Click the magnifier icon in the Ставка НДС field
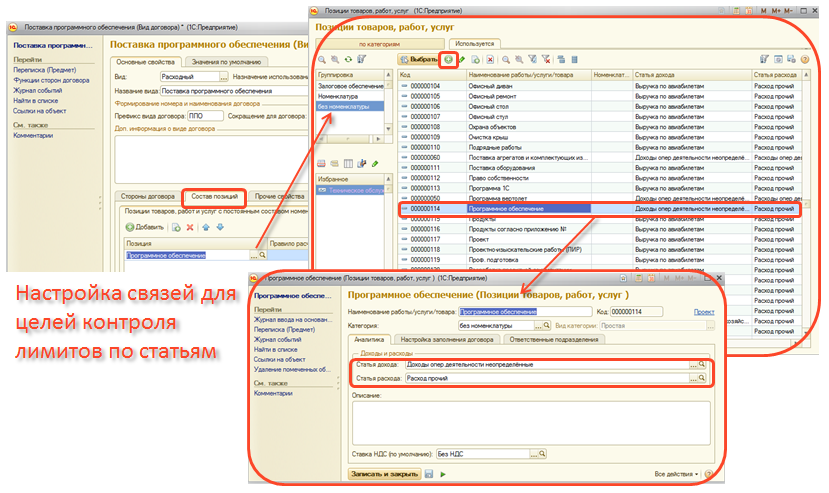This screenshot has height=493, width=829. tap(542, 453)
